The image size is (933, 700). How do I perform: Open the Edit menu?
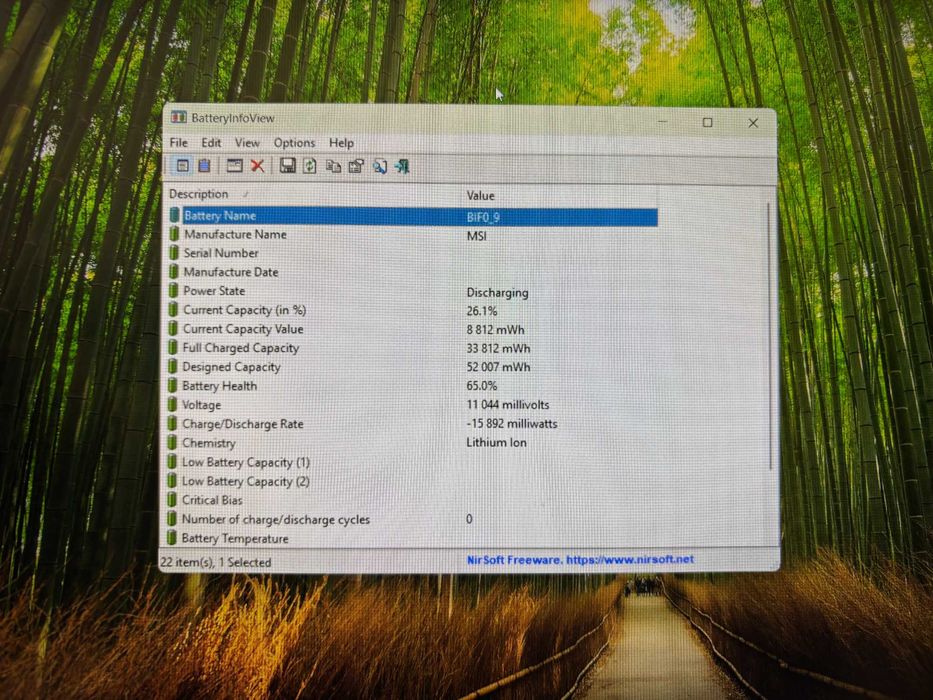pyautogui.click(x=211, y=142)
